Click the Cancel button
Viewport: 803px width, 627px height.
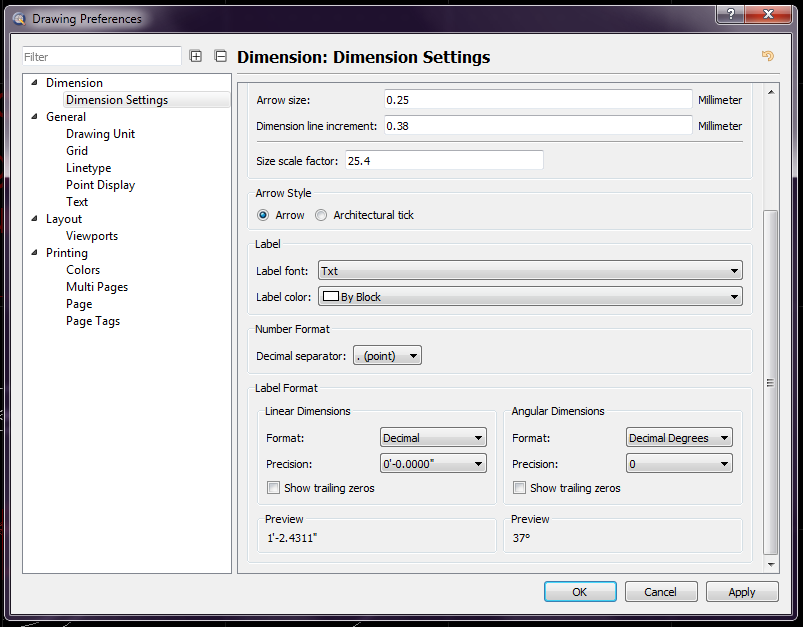(x=661, y=592)
